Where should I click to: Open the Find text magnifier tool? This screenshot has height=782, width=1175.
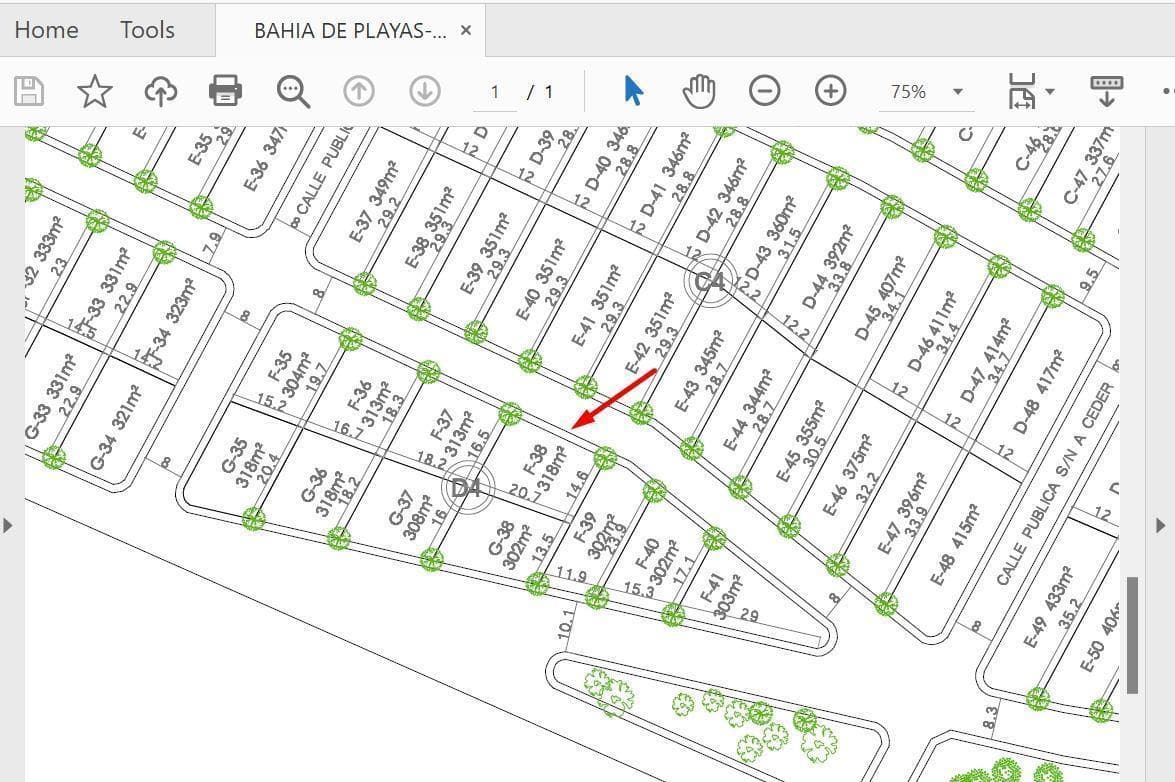pyautogui.click(x=293, y=92)
